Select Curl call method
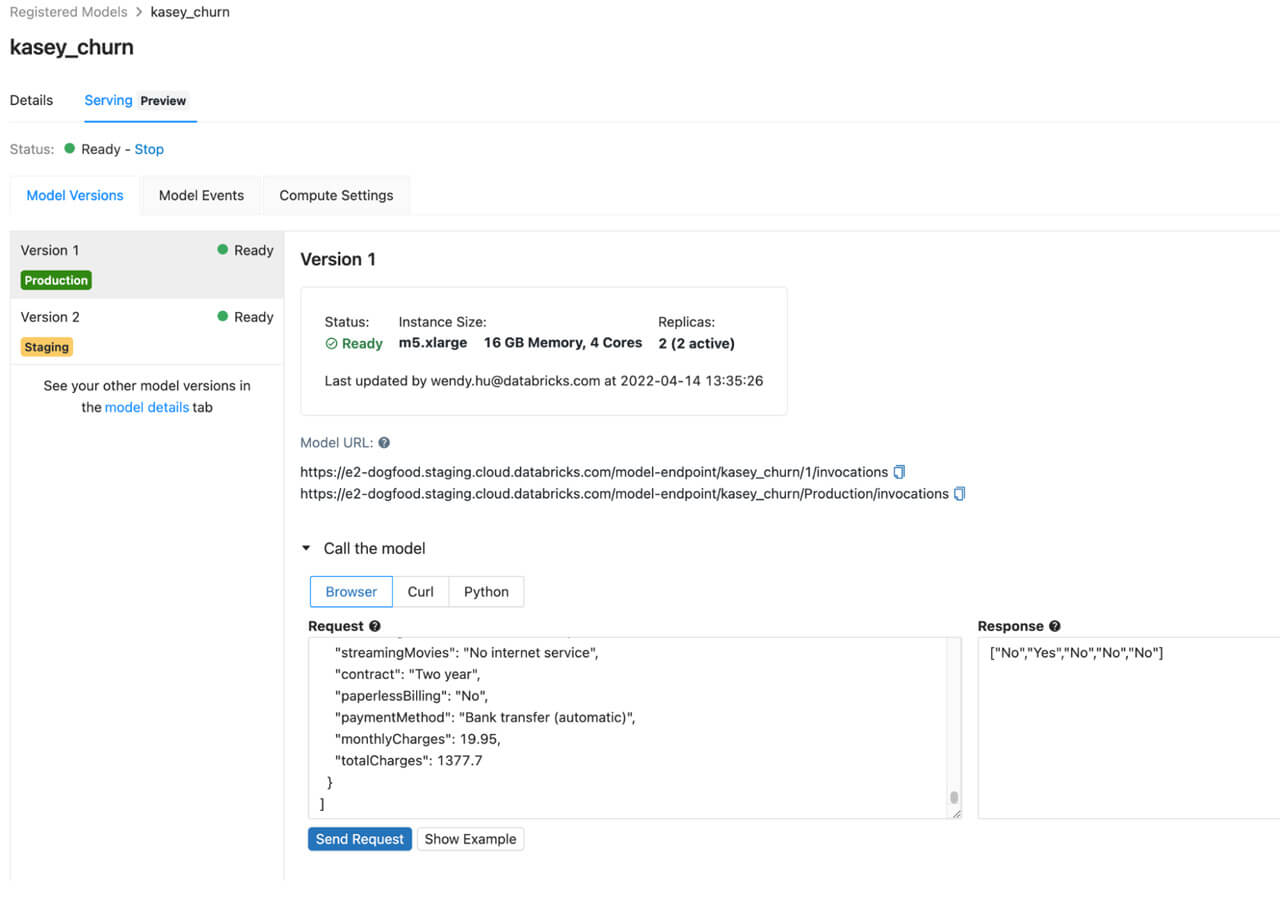Image resolution: width=1280 pixels, height=900 pixels. coord(420,592)
